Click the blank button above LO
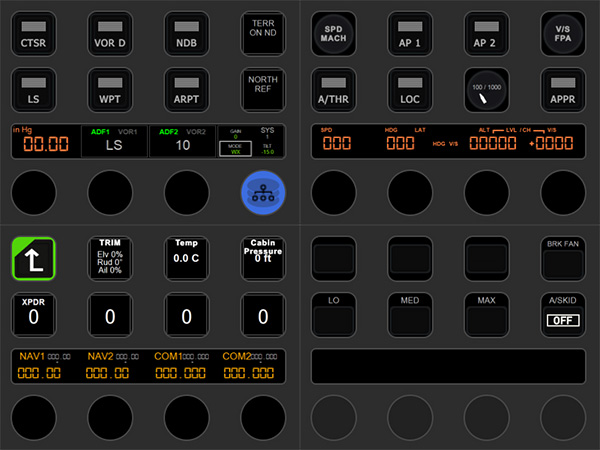The image size is (600, 450). [333, 259]
